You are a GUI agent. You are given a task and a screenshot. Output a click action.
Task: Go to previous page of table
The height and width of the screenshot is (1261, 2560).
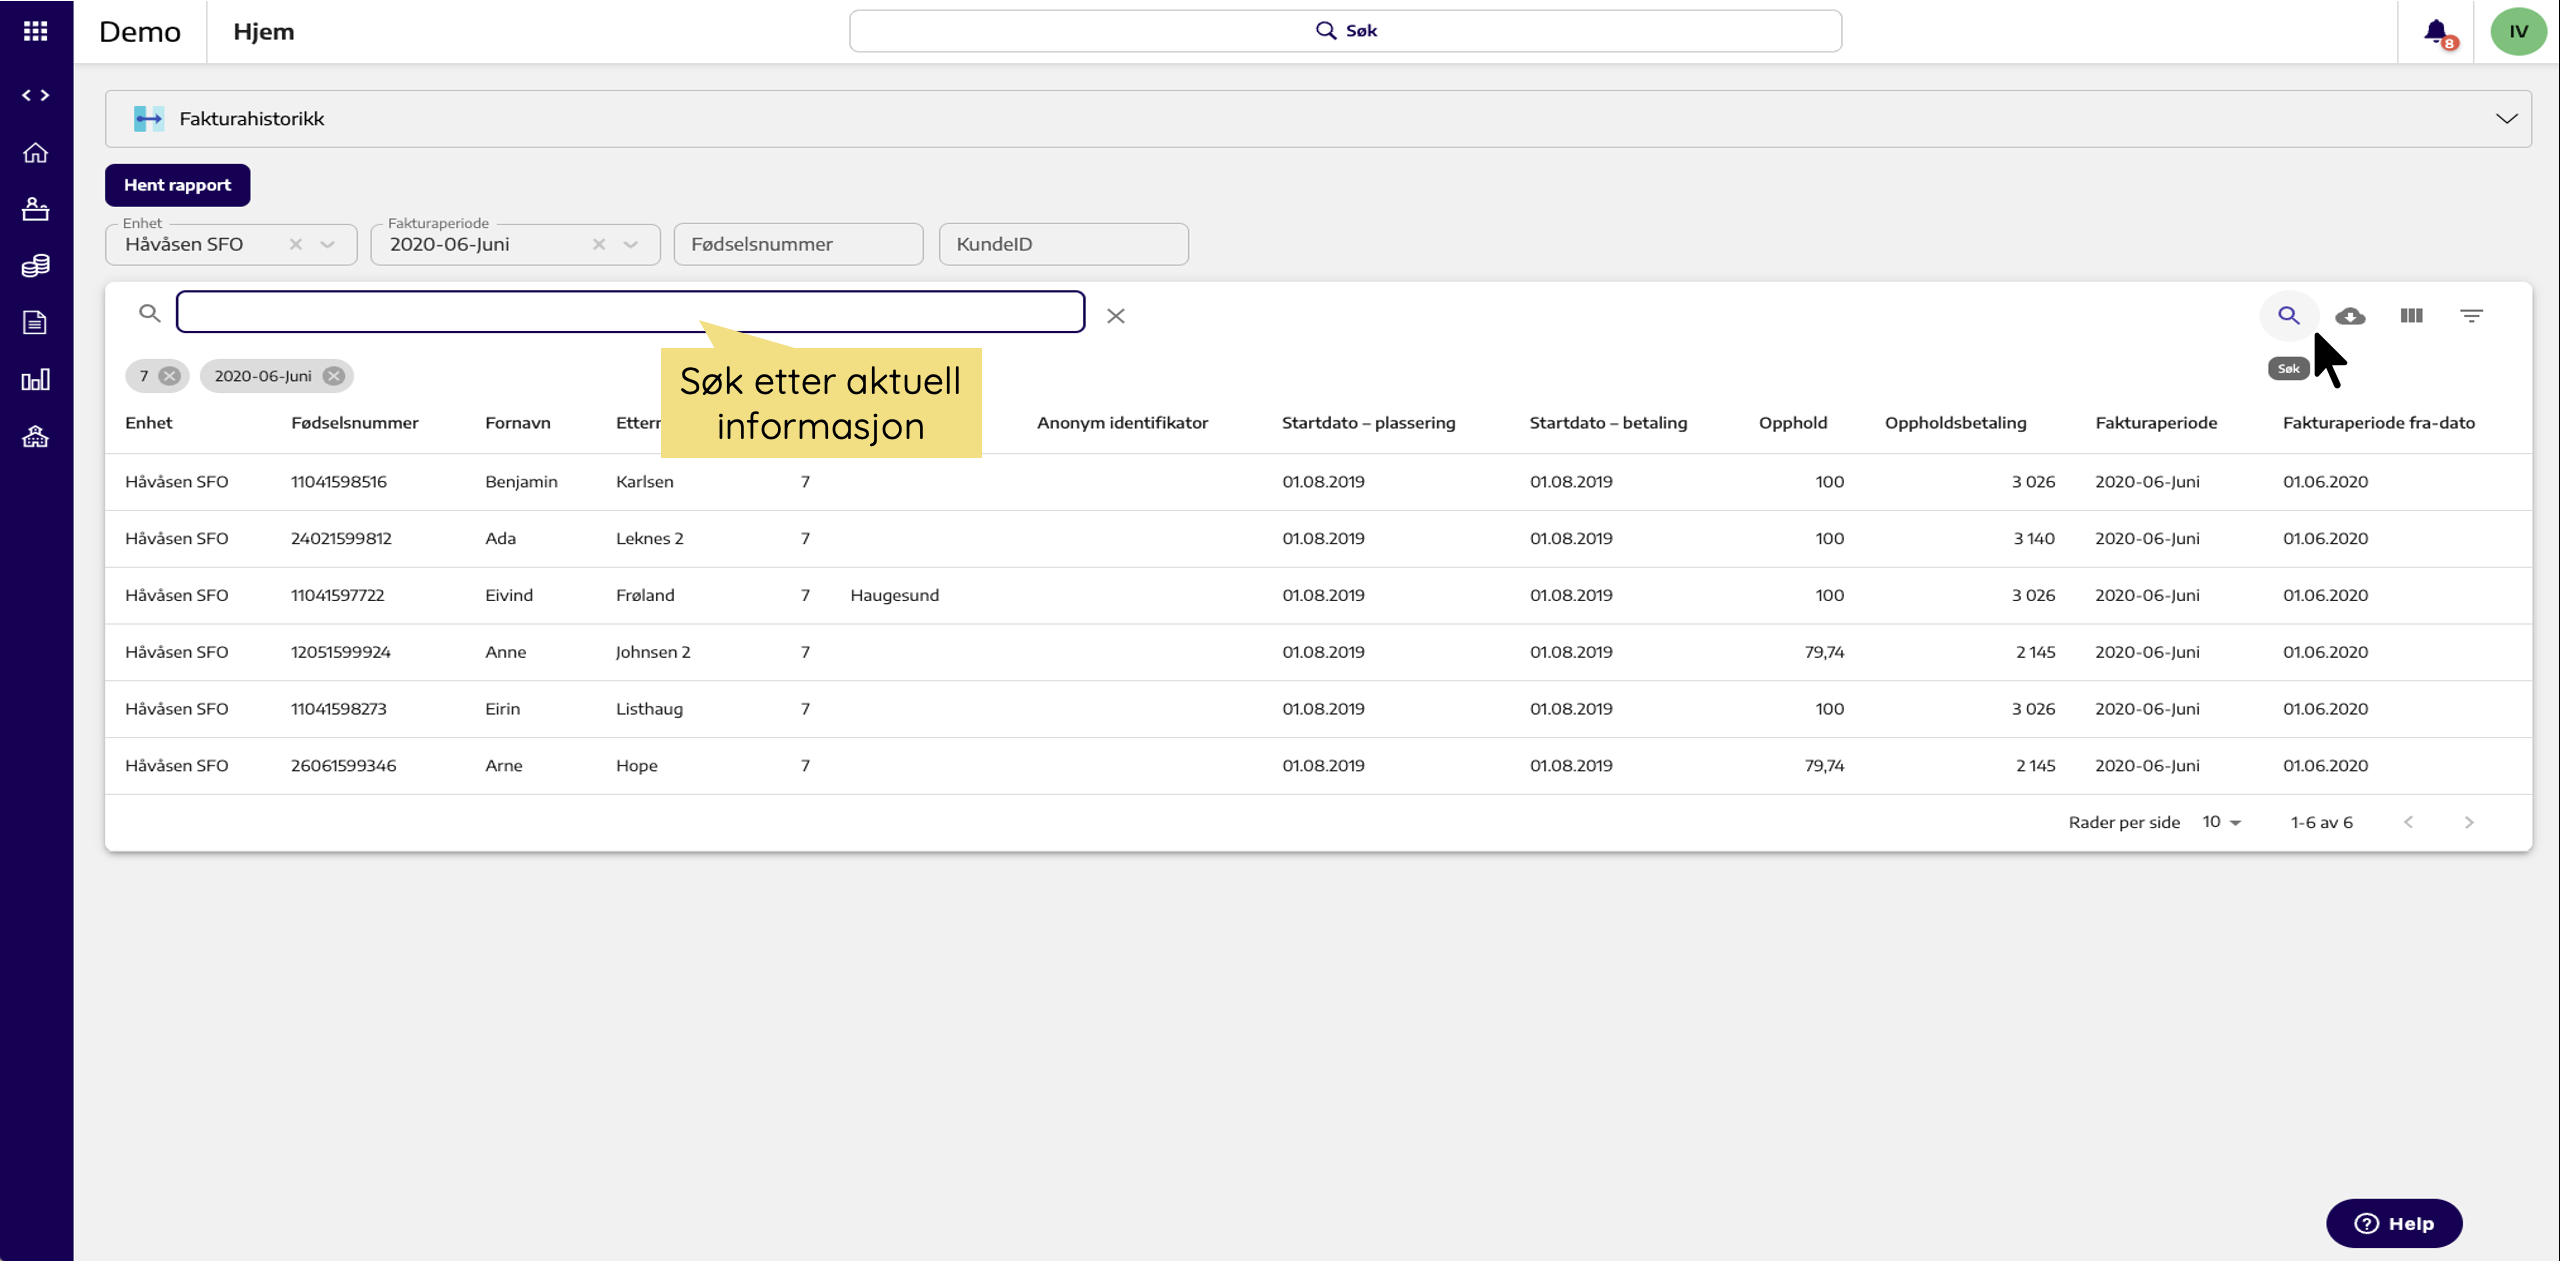[x=2409, y=822]
